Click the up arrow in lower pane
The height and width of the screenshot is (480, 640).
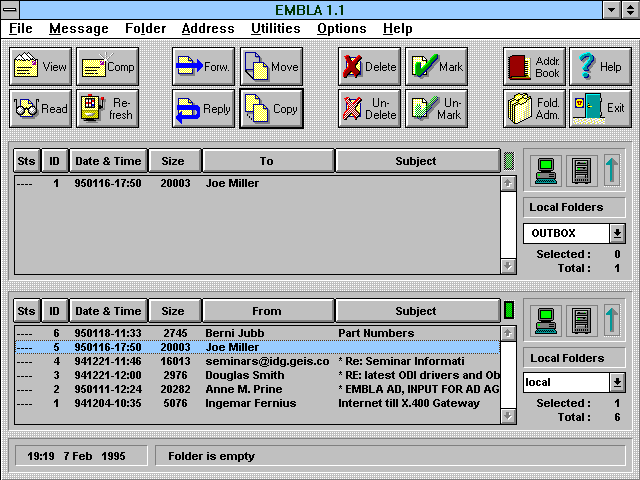click(x=611, y=320)
